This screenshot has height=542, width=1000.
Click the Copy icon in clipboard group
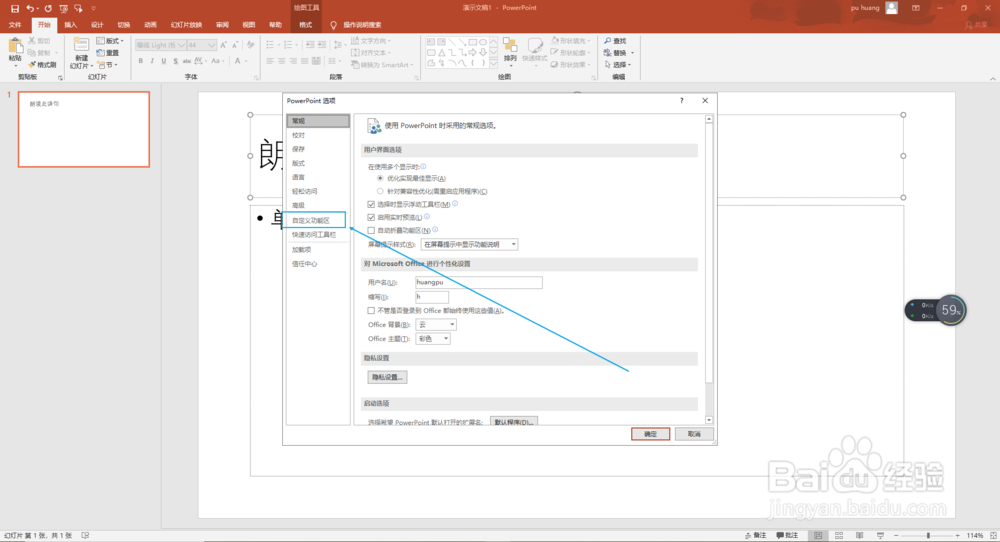[31, 53]
